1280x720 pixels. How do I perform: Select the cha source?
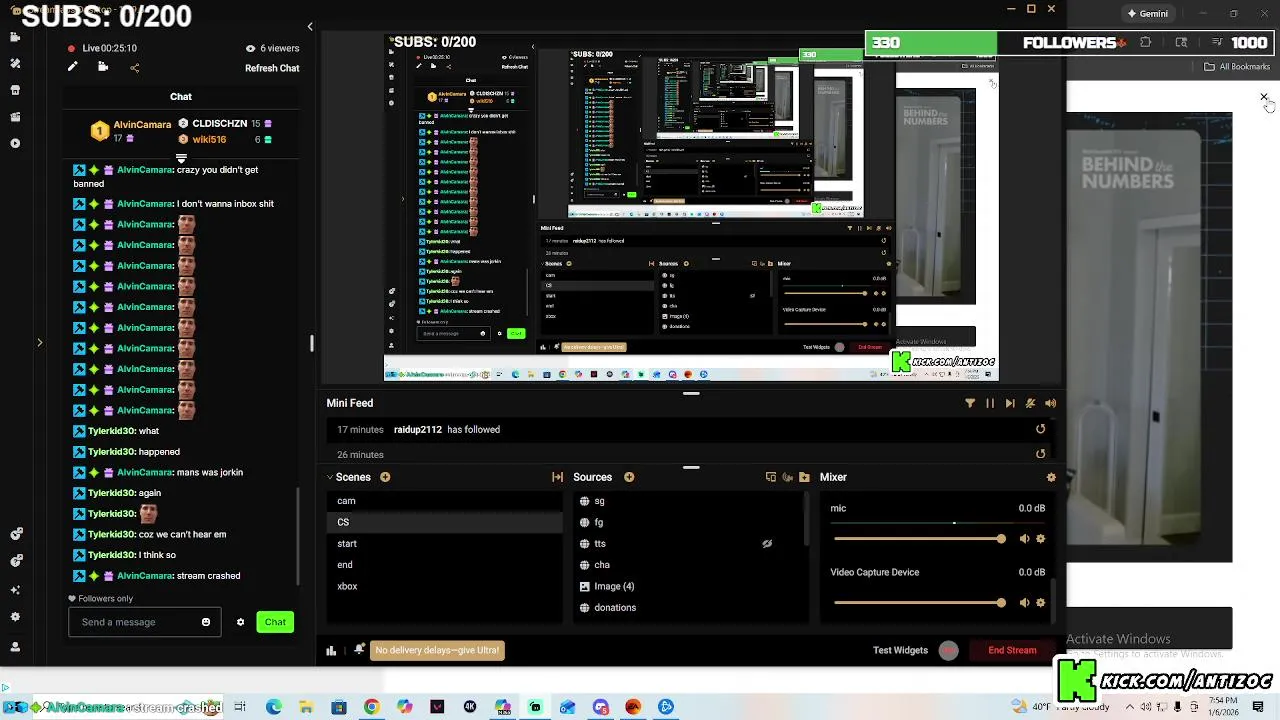[x=689, y=565]
